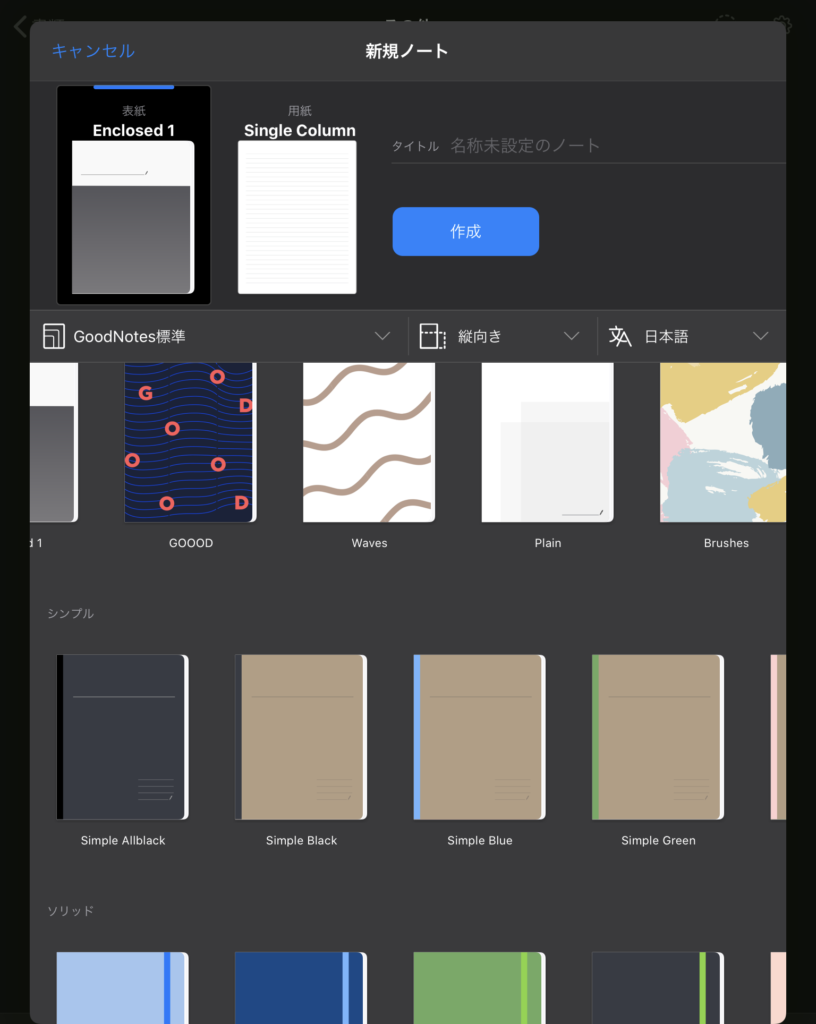Click the シンプル section heading
816x1024 pixels.
(71, 613)
